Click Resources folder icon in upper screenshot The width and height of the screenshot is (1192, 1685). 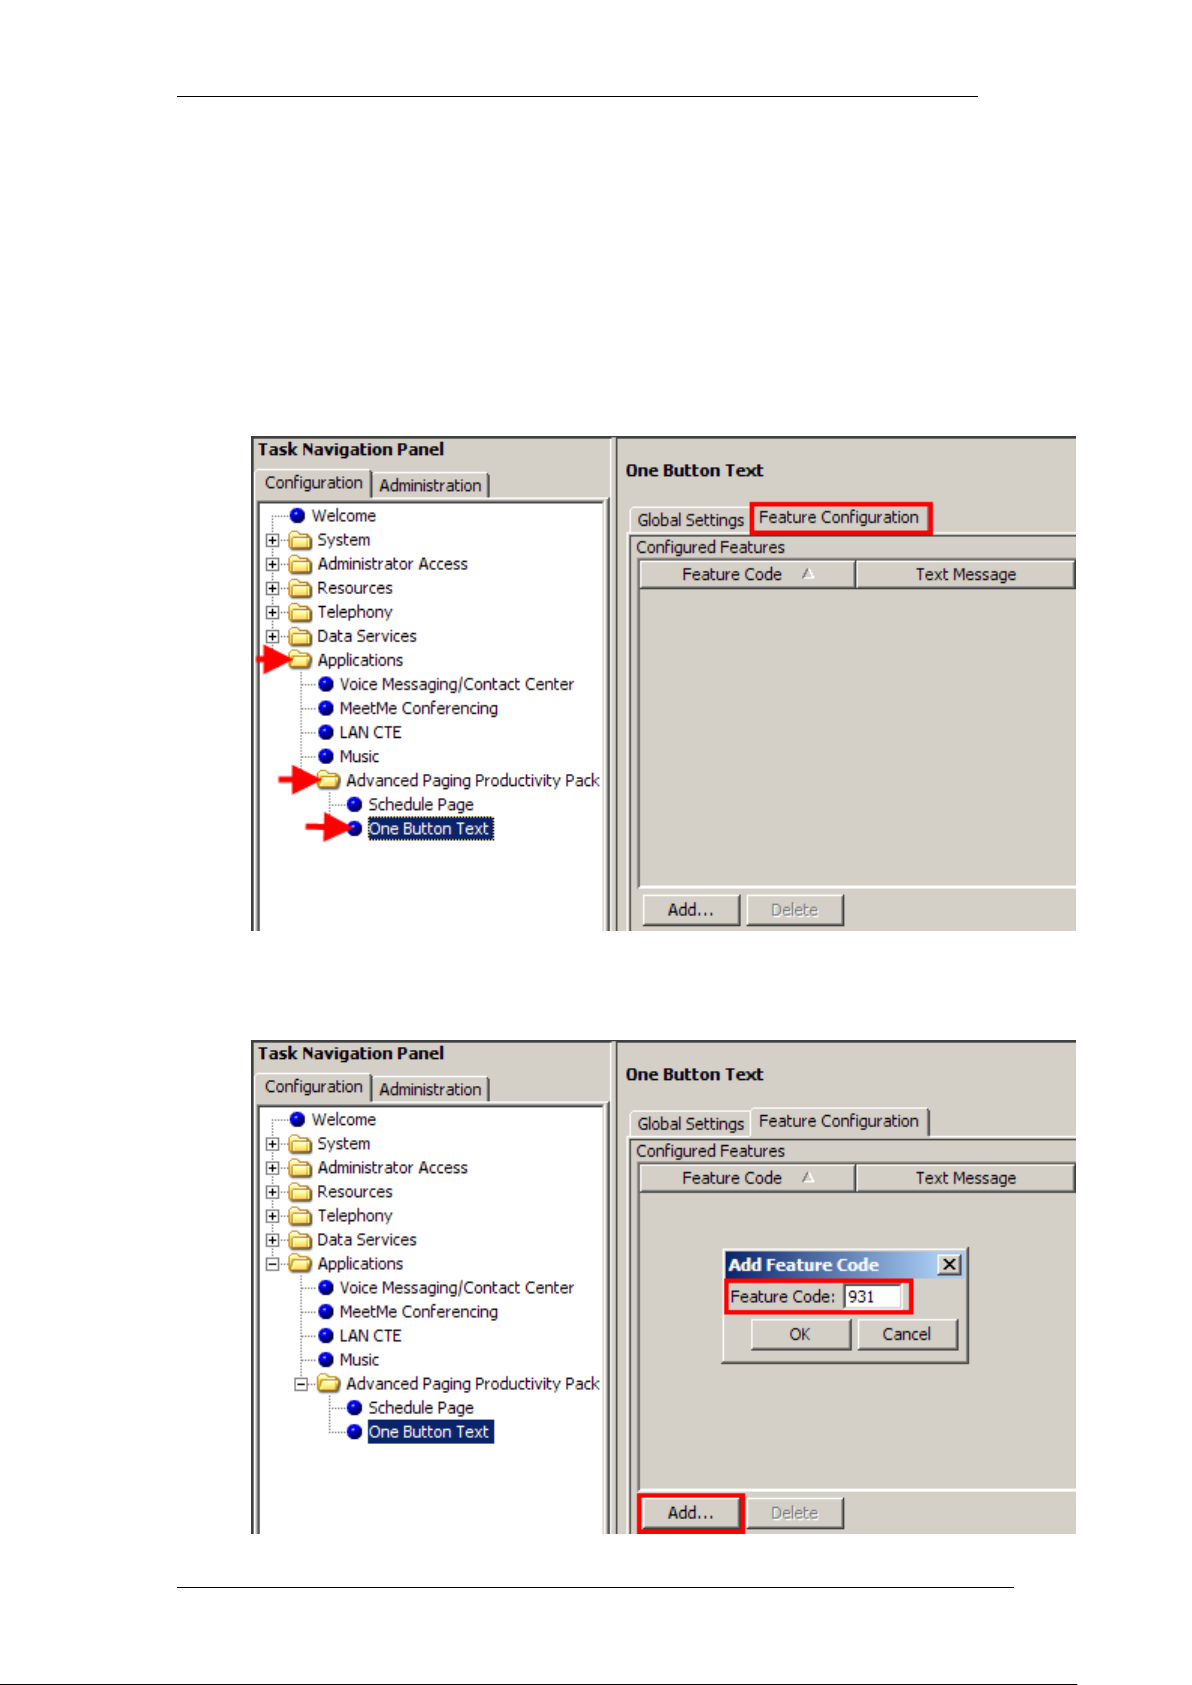pos(300,588)
